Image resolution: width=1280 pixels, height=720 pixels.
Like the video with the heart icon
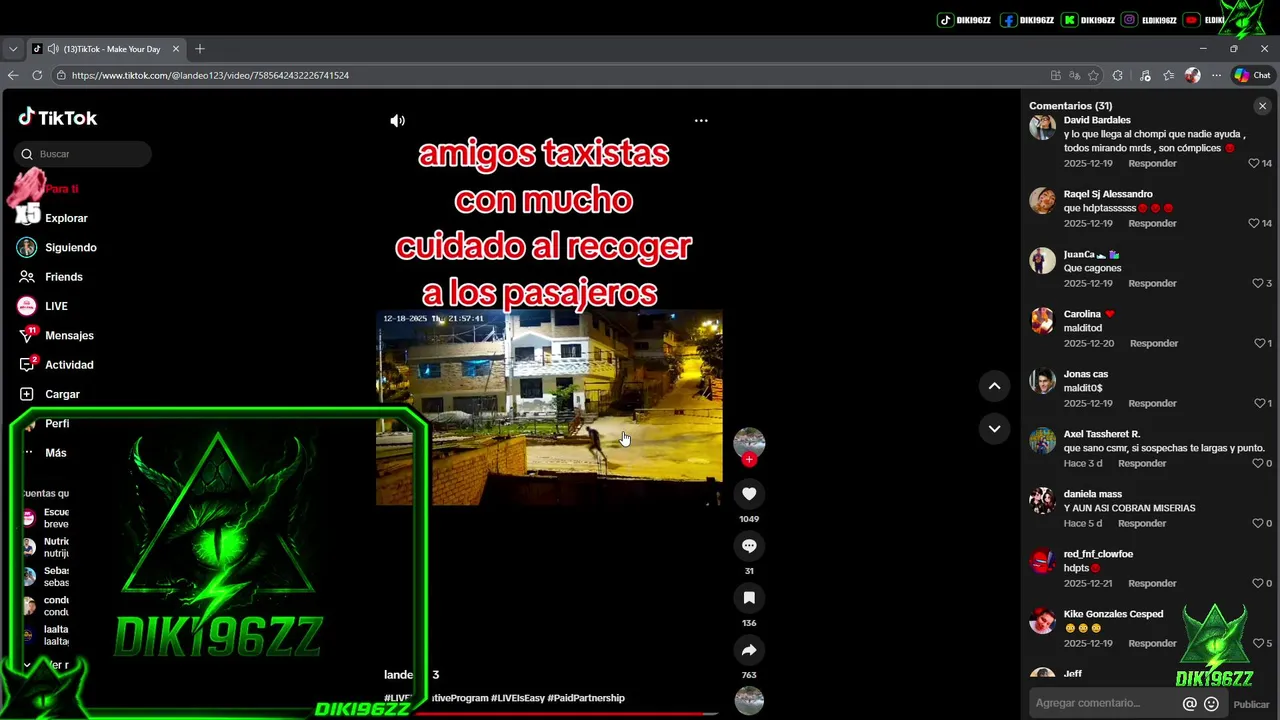[x=749, y=493]
